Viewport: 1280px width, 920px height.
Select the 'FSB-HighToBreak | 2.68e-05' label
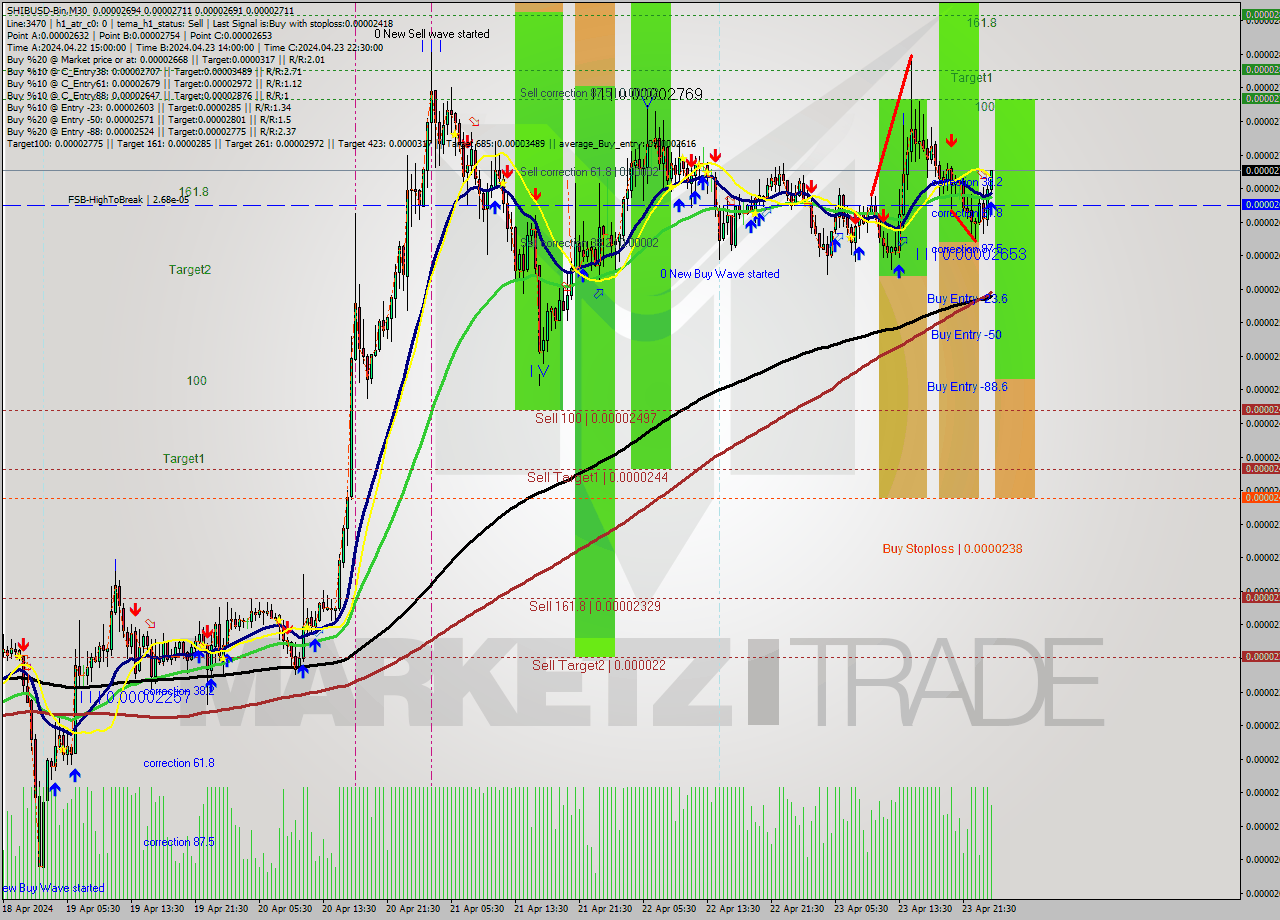click(x=128, y=200)
